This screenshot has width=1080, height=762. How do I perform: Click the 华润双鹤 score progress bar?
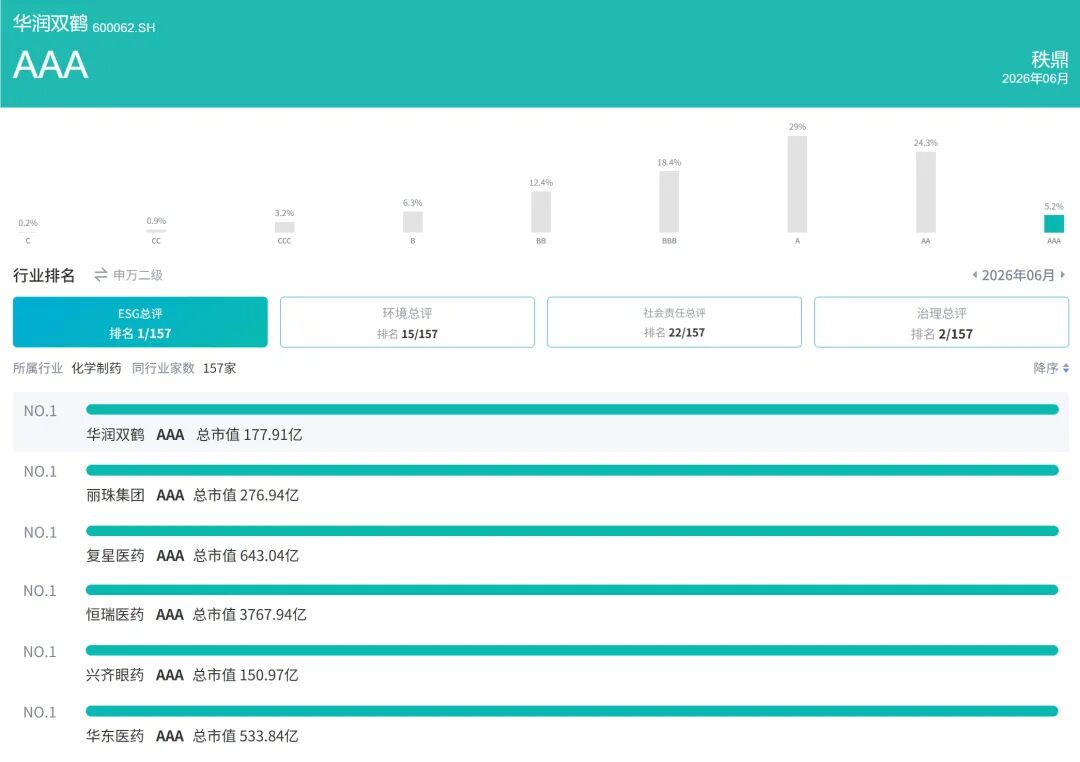point(572,410)
